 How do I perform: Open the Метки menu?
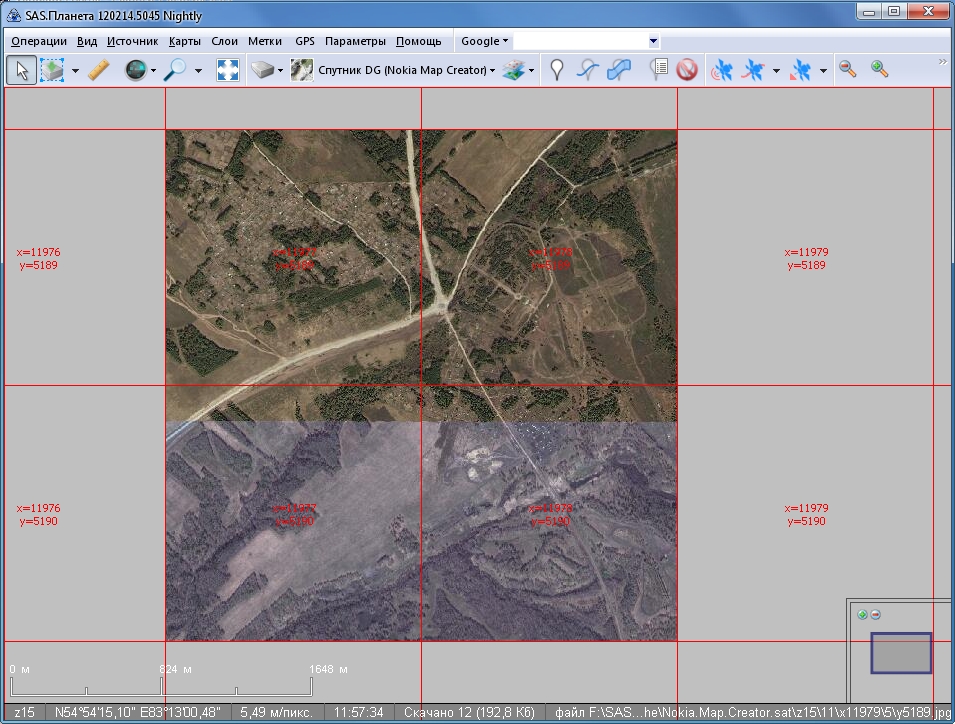(264, 42)
